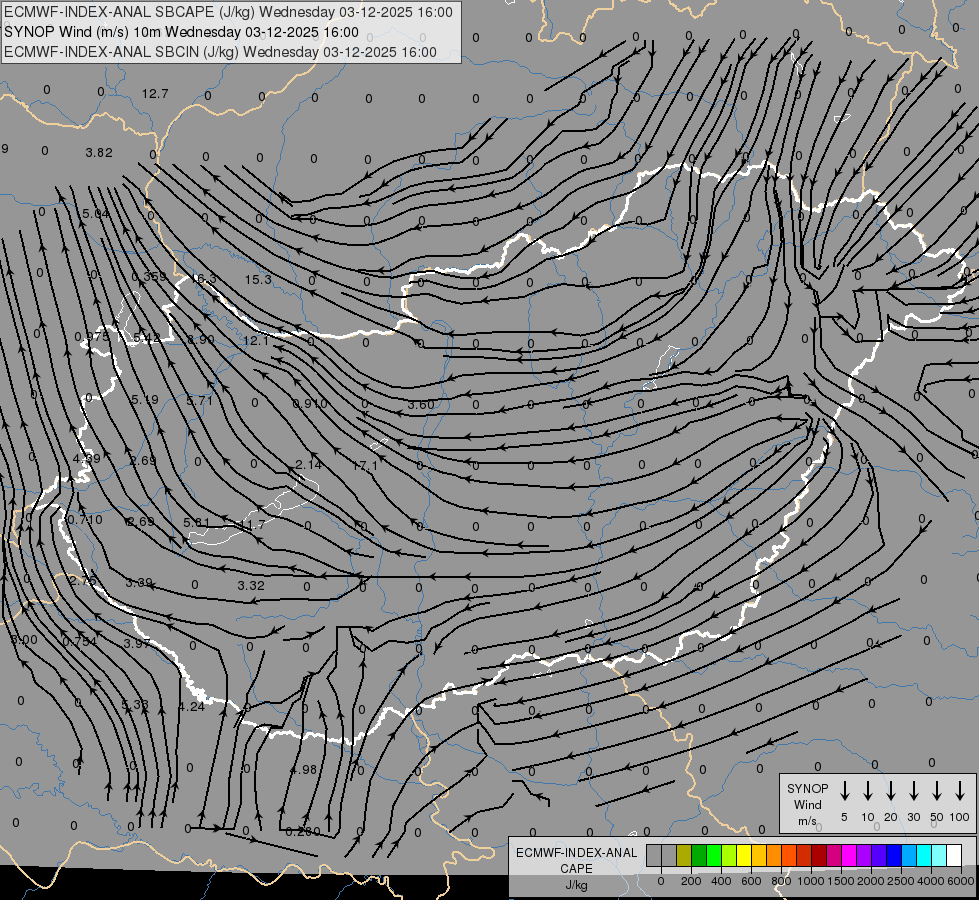Click the 0.754 value on the map
The width and height of the screenshot is (979, 900).
coord(80,641)
